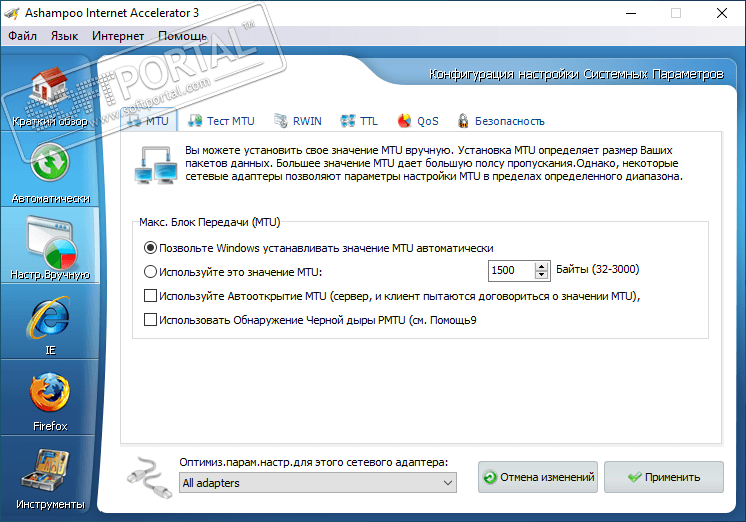
Task: Open the TTL tab
Action: tap(359, 121)
